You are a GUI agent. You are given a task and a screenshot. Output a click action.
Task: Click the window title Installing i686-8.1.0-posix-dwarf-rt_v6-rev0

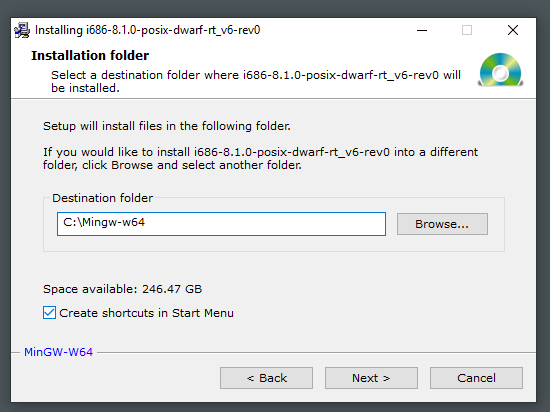(148, 30)
